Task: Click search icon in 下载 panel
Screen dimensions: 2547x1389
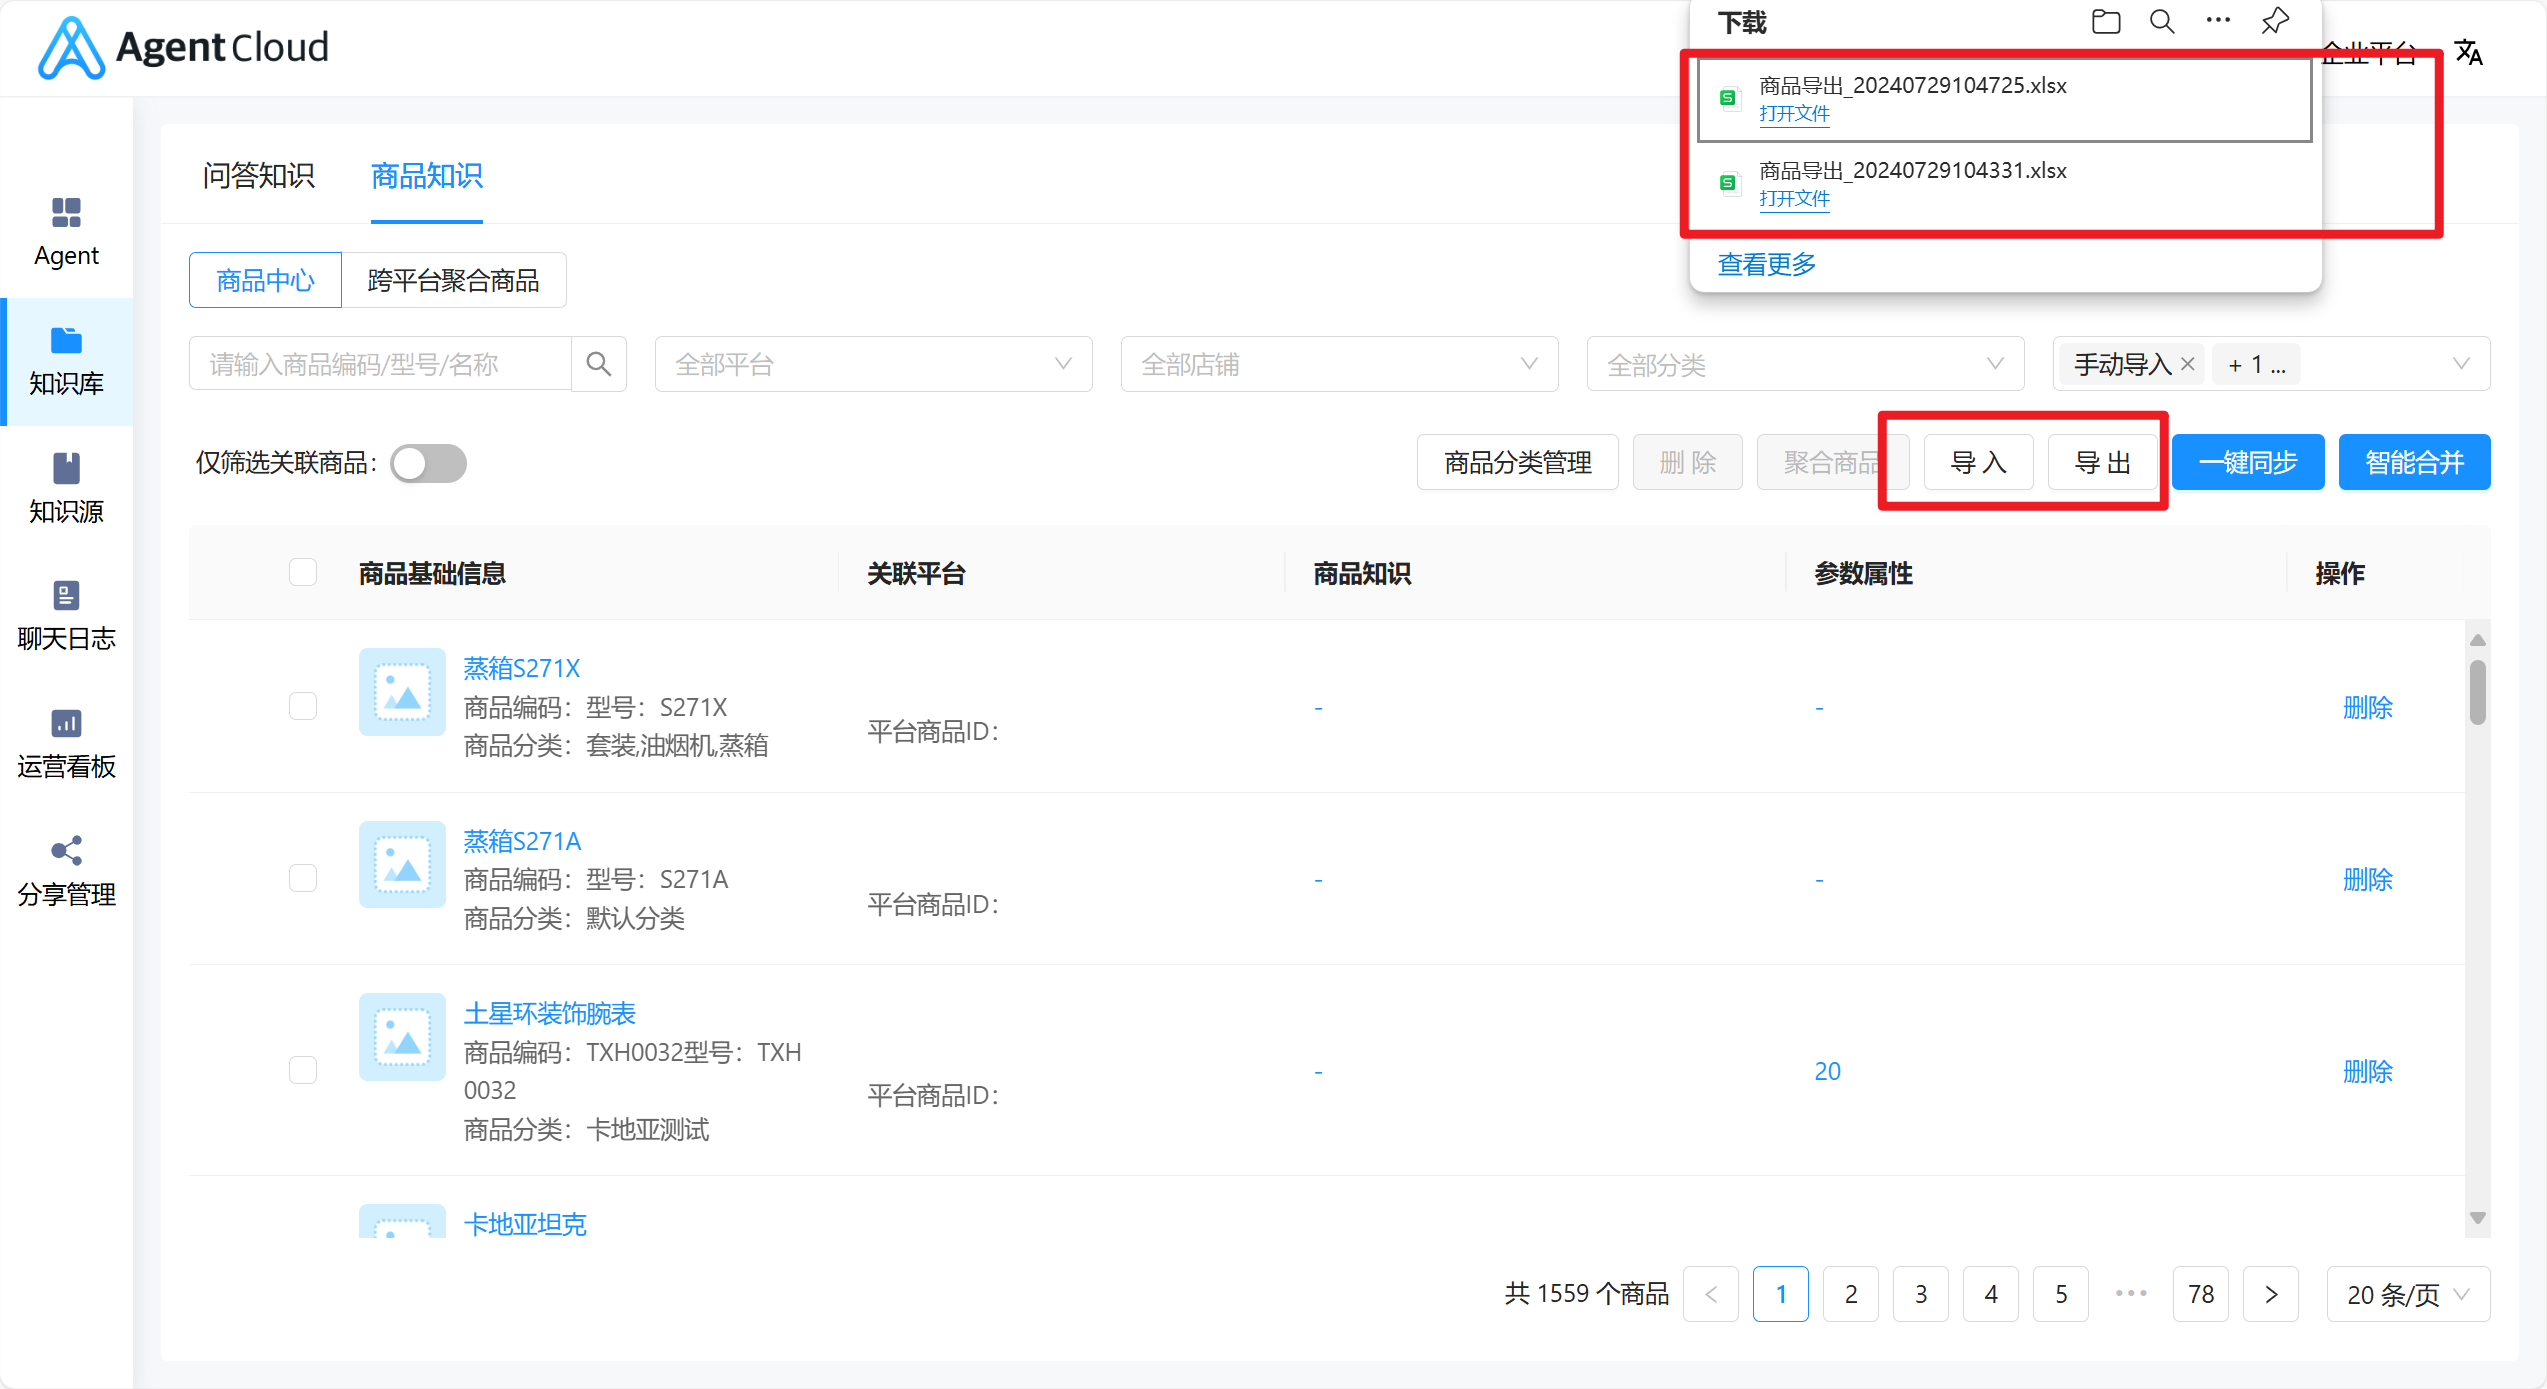Action: tap(2162, 22)
